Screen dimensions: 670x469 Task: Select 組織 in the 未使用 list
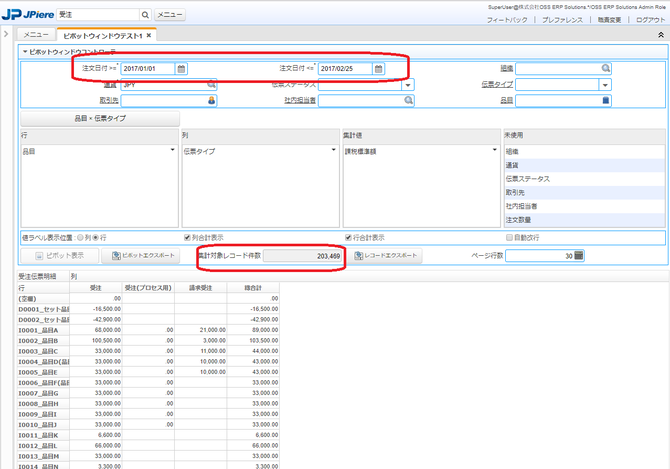point(584,151)
